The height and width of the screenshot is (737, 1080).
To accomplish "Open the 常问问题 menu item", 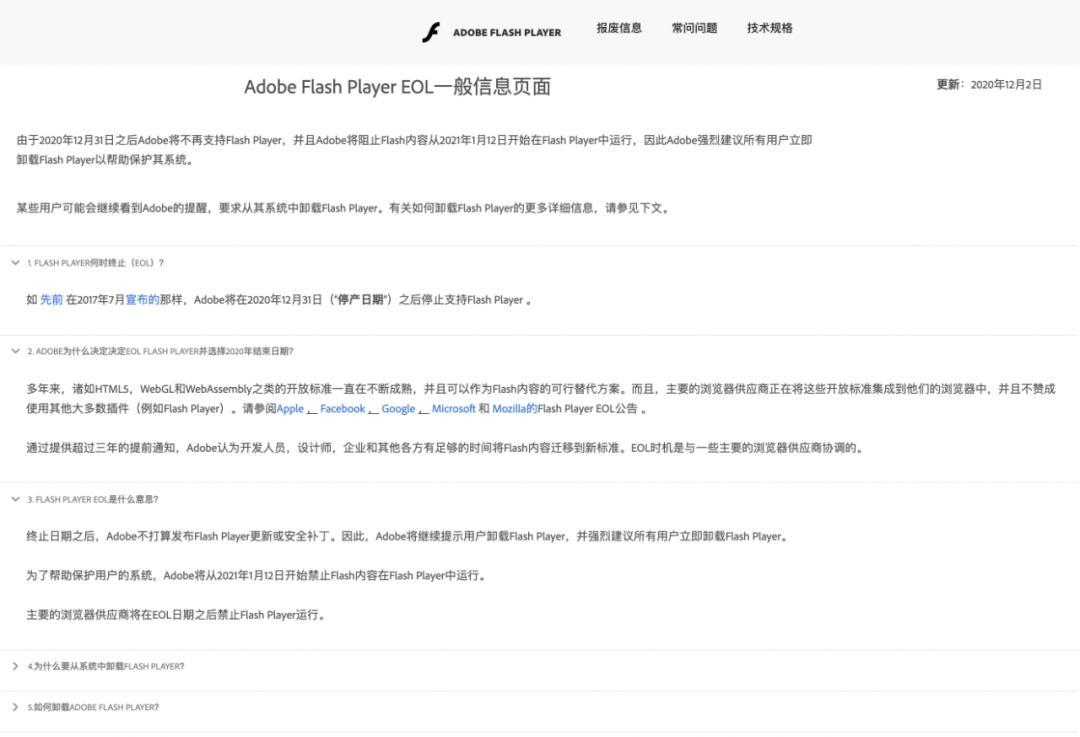I will 694,28.
